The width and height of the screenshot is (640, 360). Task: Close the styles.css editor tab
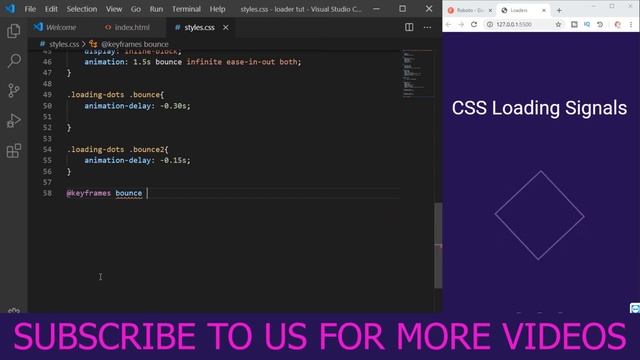[226, 27]
